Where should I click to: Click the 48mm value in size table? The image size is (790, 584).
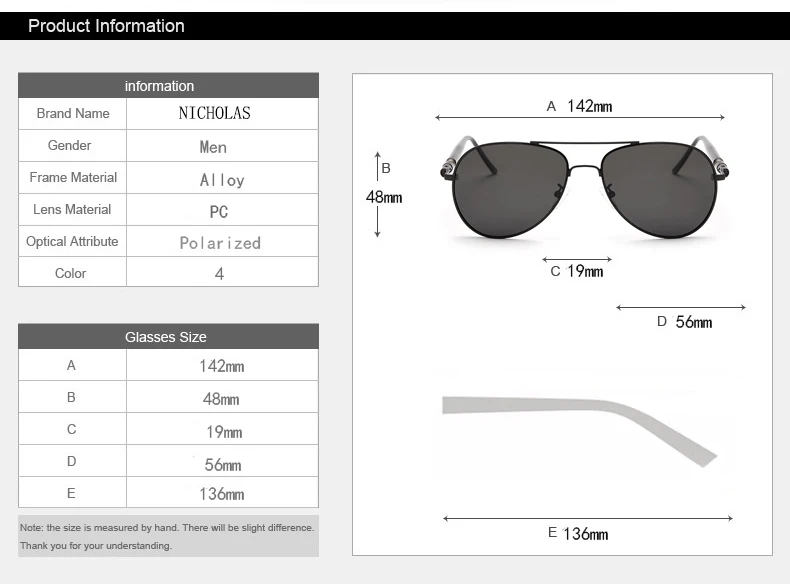click(221, 399)
